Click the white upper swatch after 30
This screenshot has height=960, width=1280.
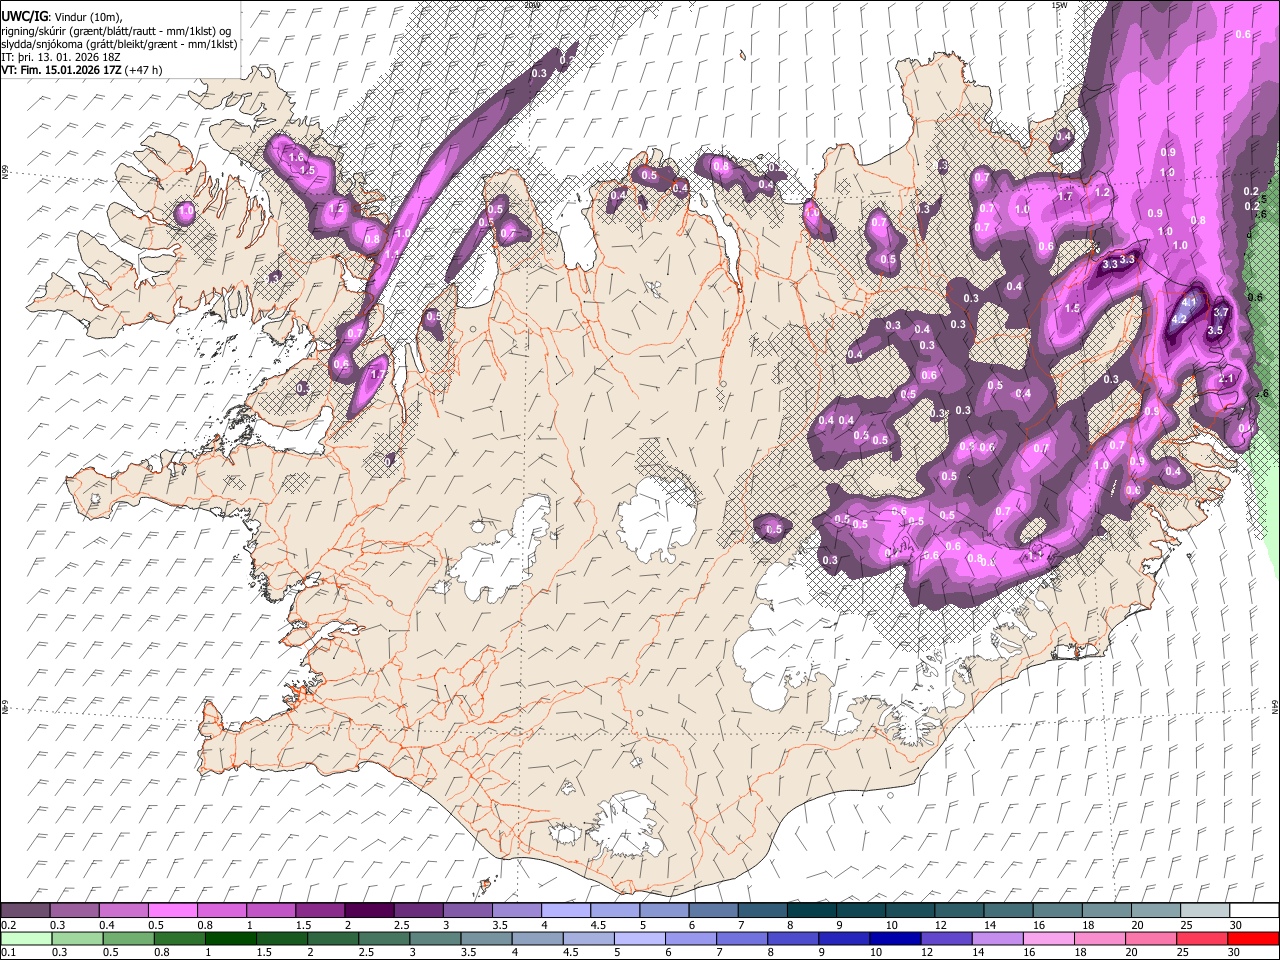1254,910
